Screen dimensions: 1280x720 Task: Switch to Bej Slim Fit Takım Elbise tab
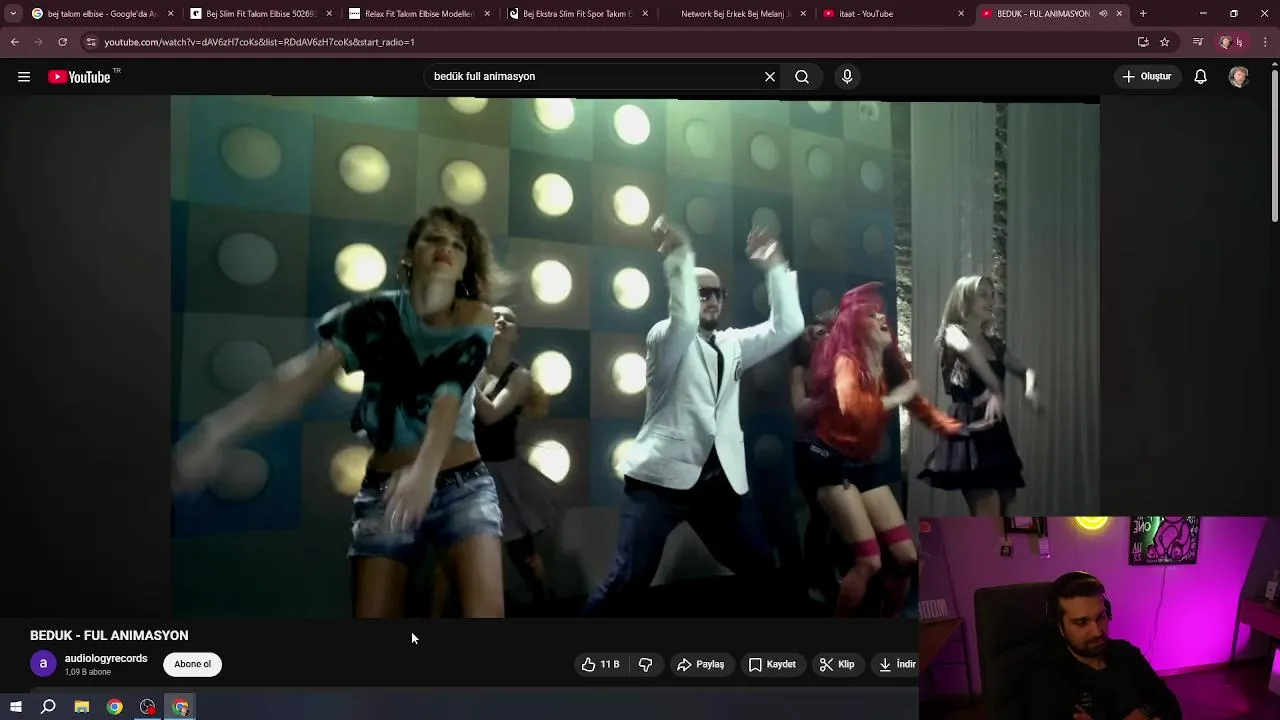coord(260,14)
